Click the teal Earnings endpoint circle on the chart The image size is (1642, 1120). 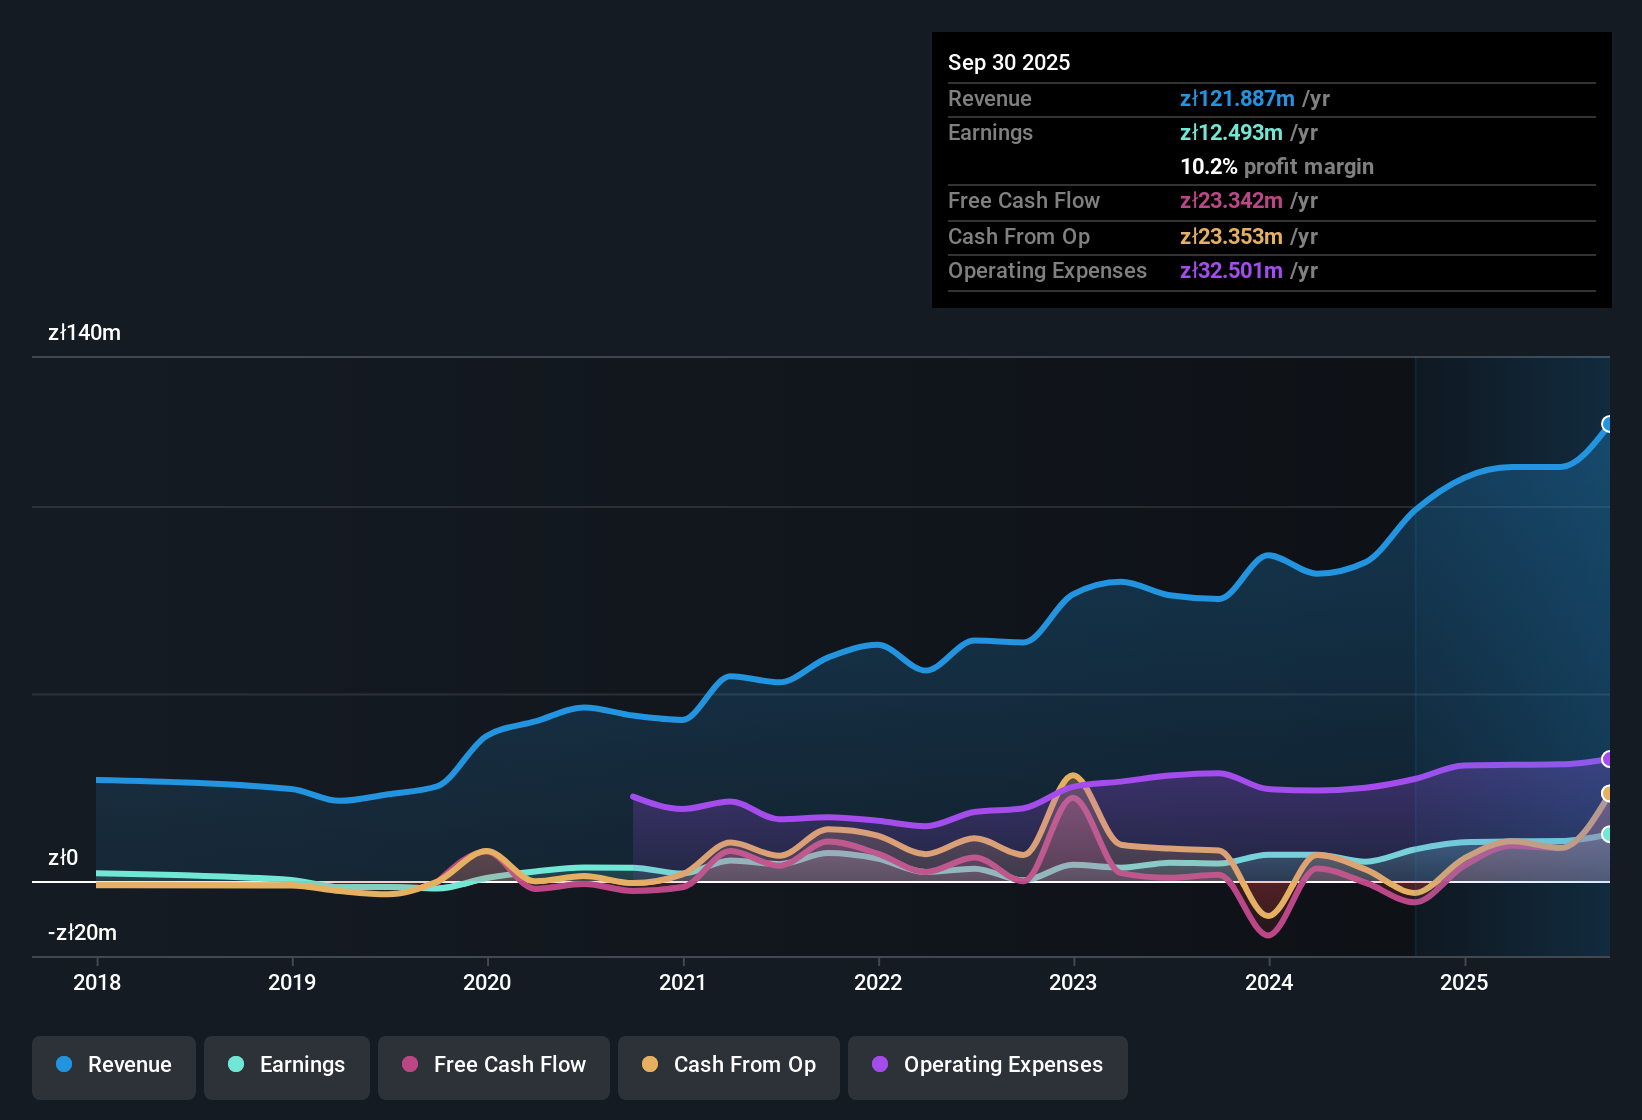click(1608, 835)
